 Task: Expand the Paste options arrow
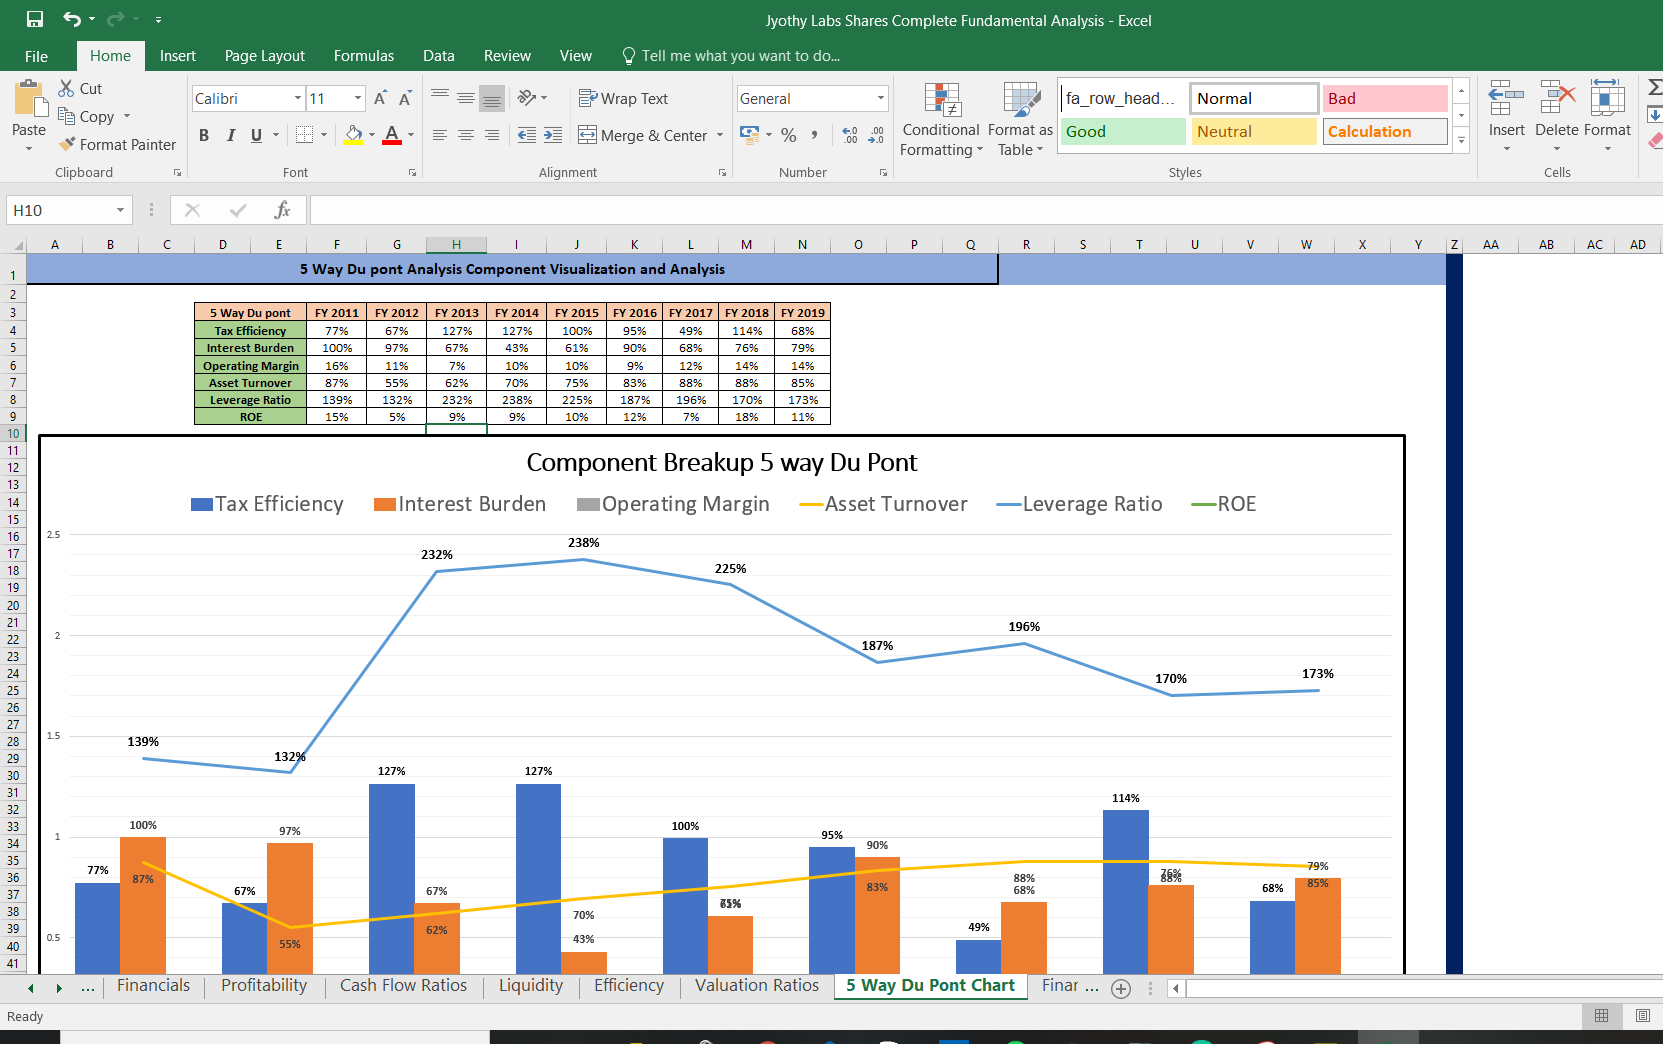pos(29,148)
